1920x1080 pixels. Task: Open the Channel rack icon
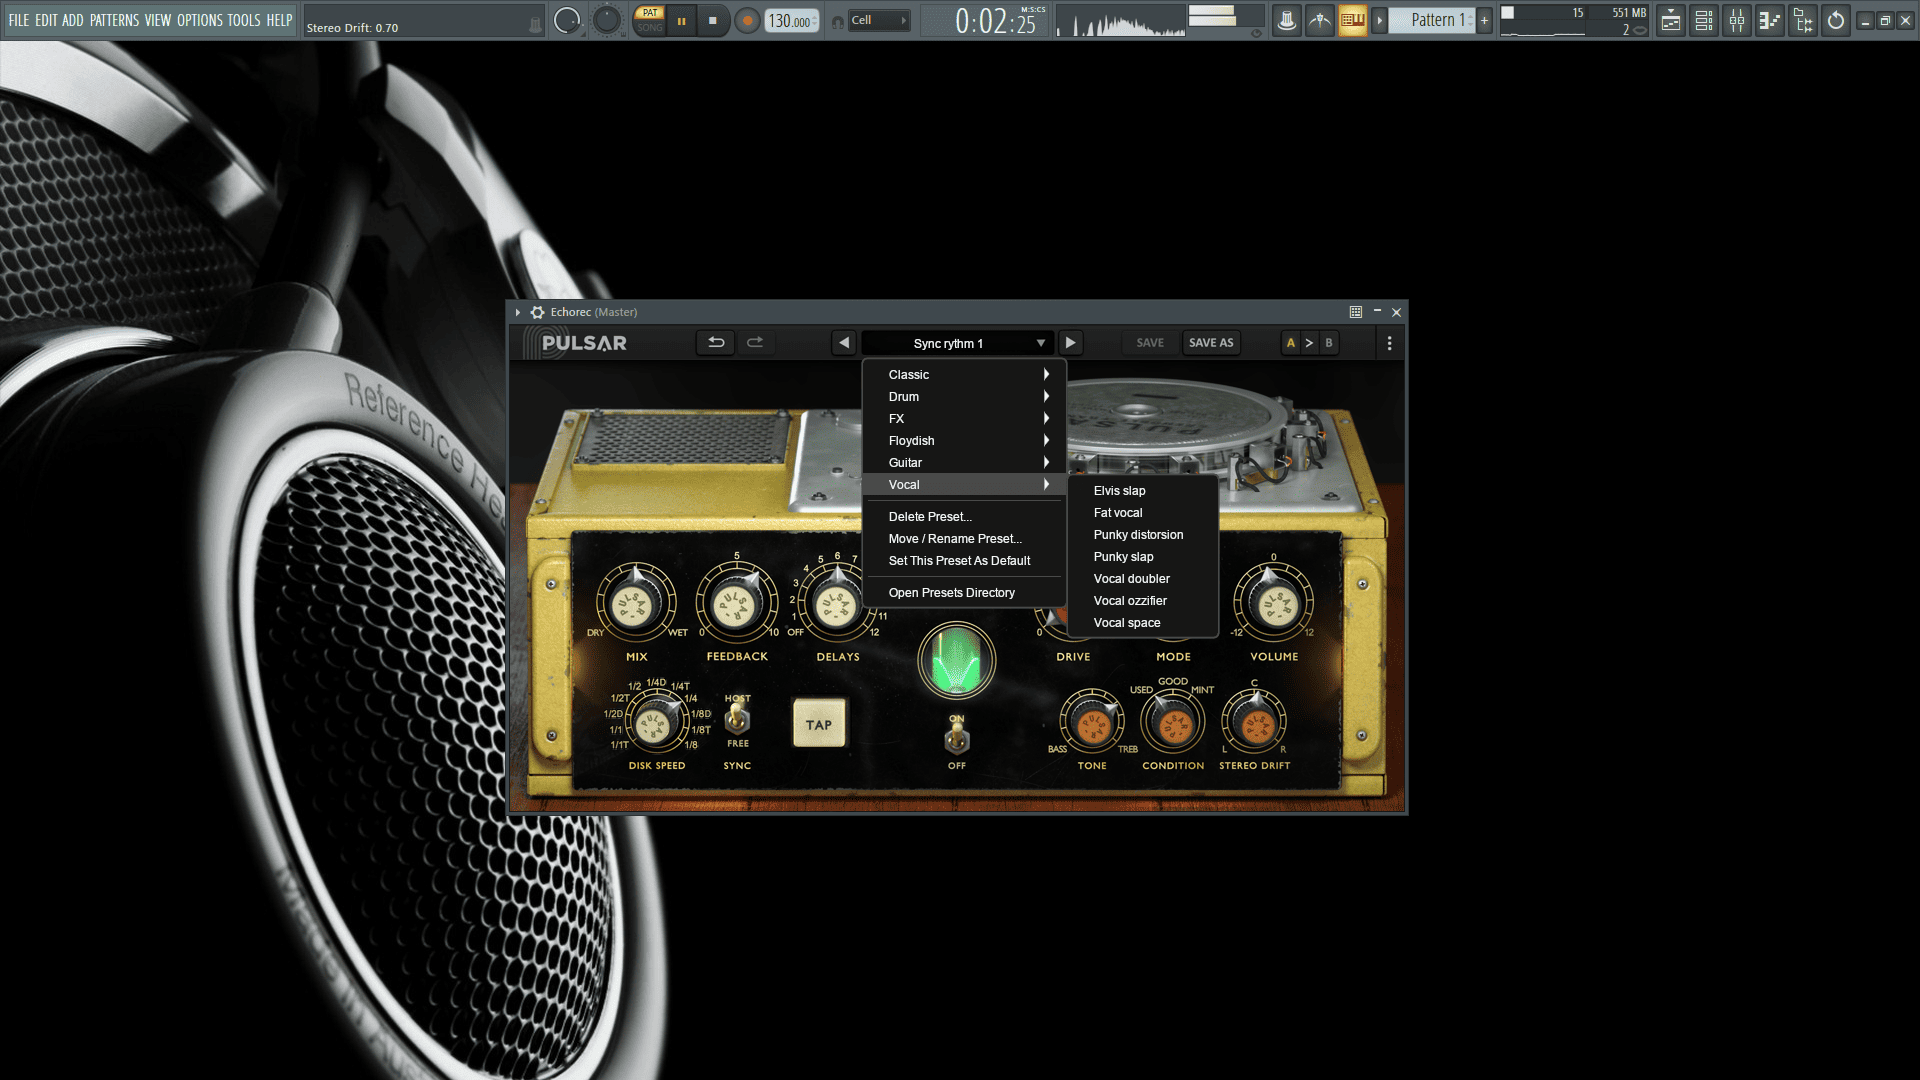[x=1704, y=20]
